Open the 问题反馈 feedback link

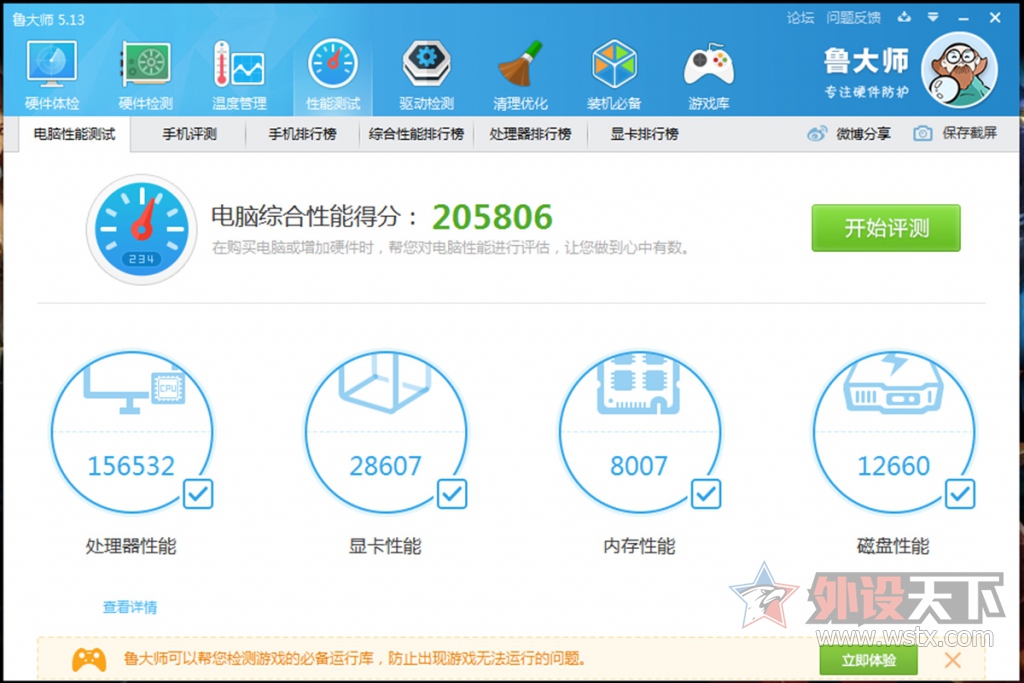854,18
